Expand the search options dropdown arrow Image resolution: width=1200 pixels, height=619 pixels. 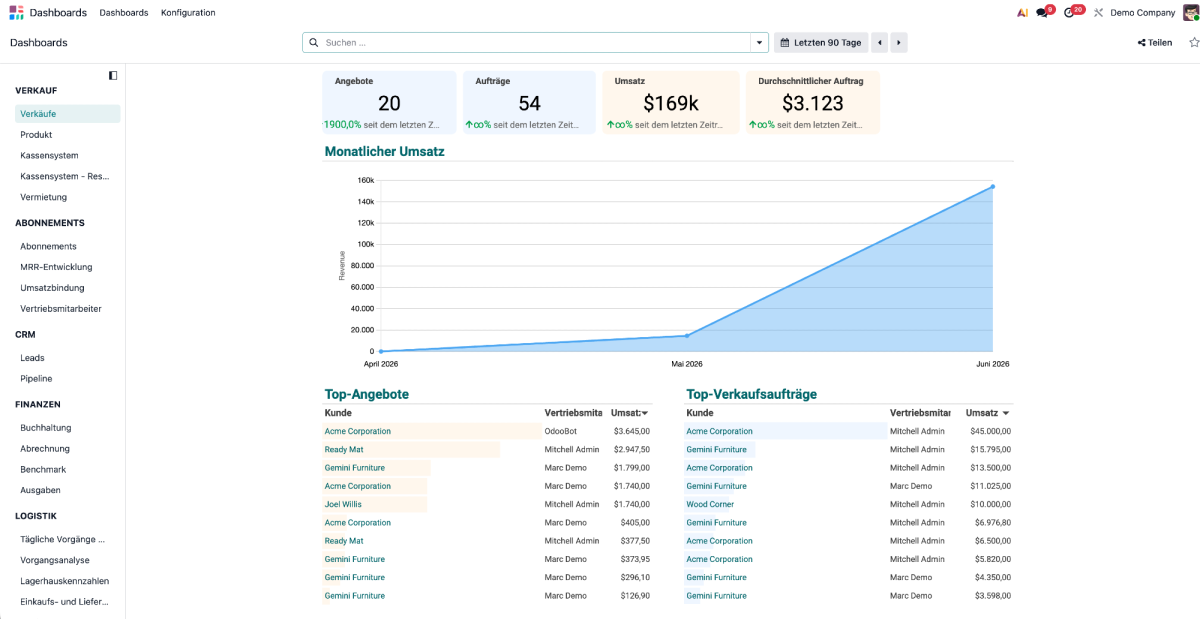[760, 43]
